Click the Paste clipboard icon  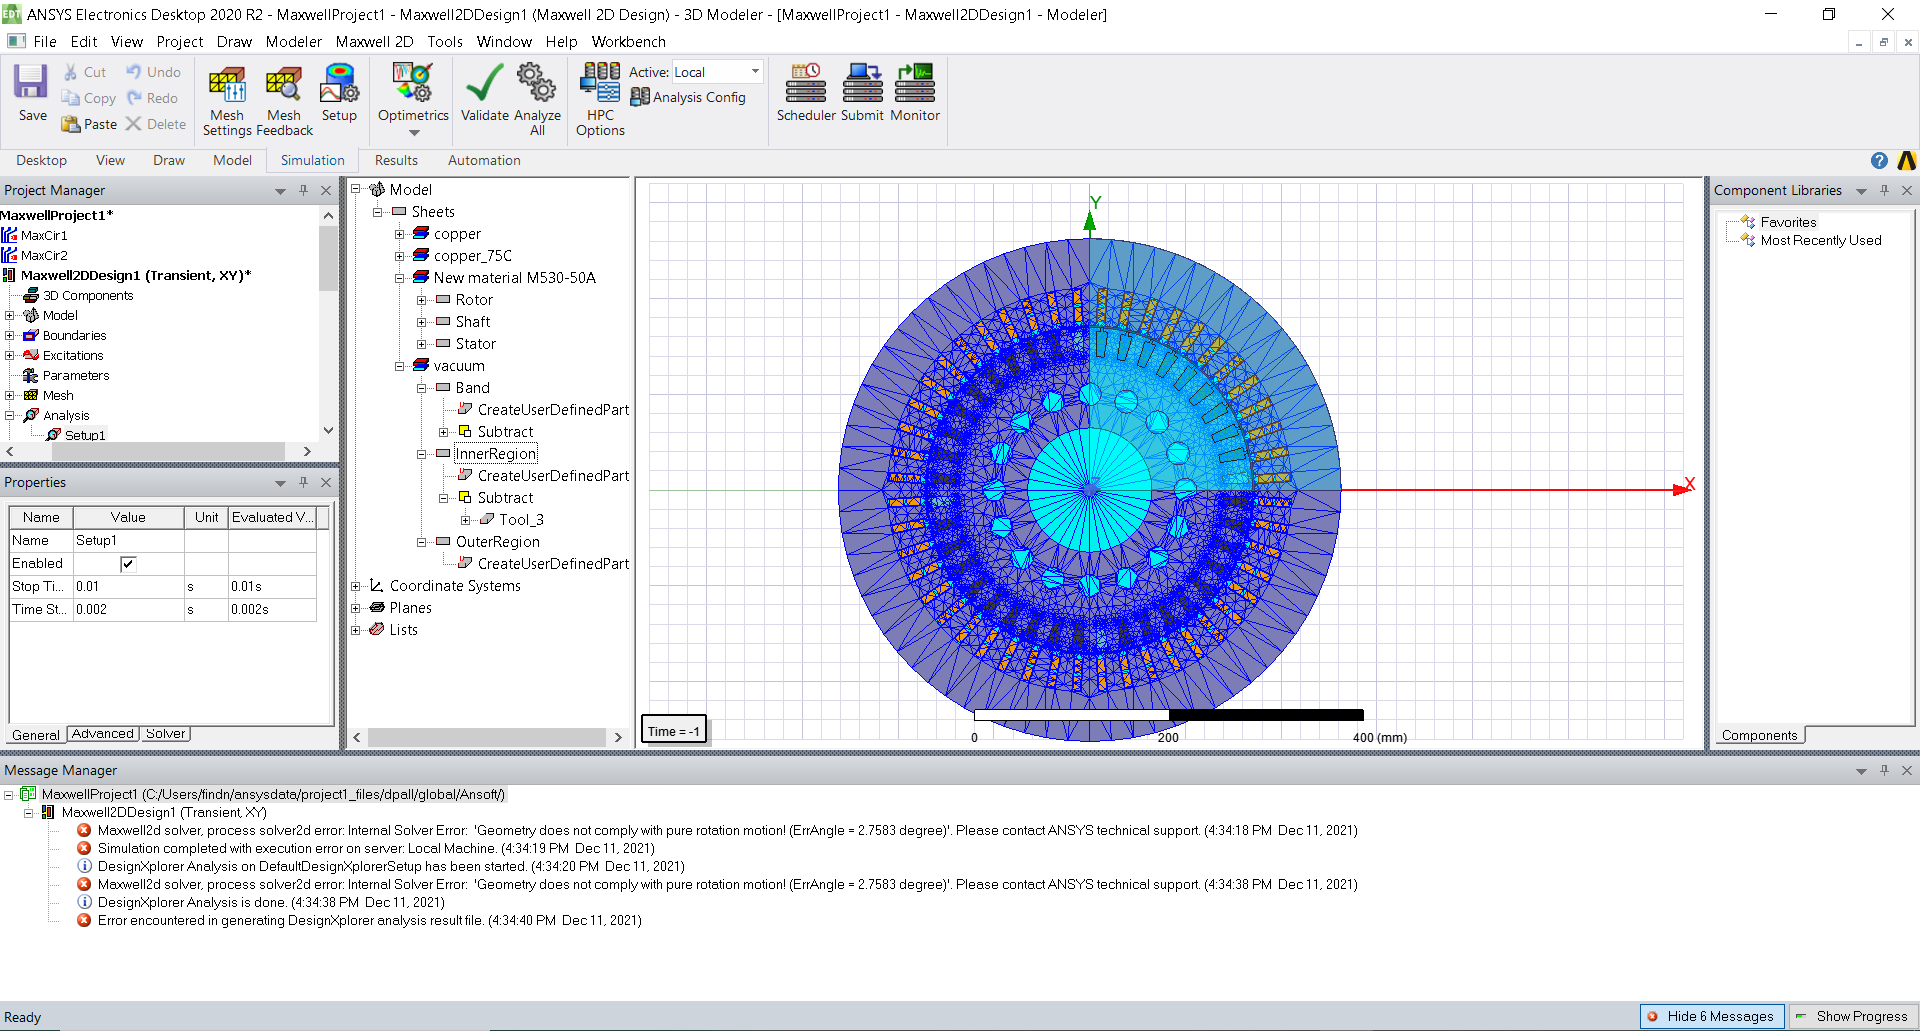pyautogui.click(x=71, y=124)
